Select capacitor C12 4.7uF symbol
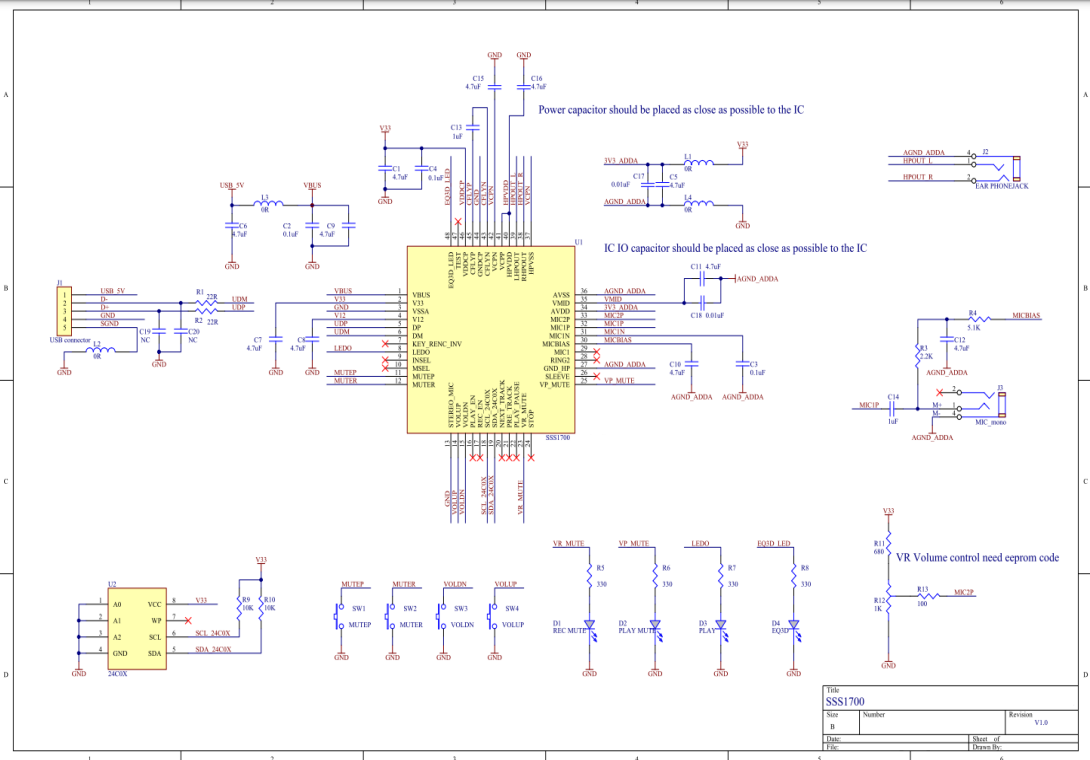The height and width of the screenshot is (760, 1090). click(946, 339)
